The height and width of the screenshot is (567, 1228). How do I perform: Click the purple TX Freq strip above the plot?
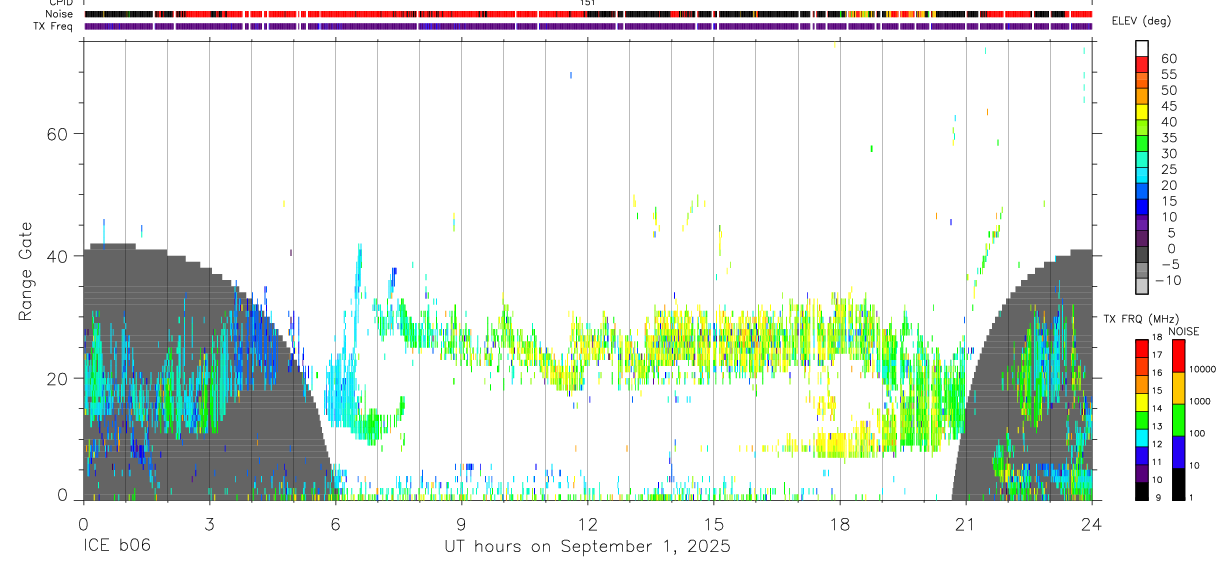[x=588, y=26]
